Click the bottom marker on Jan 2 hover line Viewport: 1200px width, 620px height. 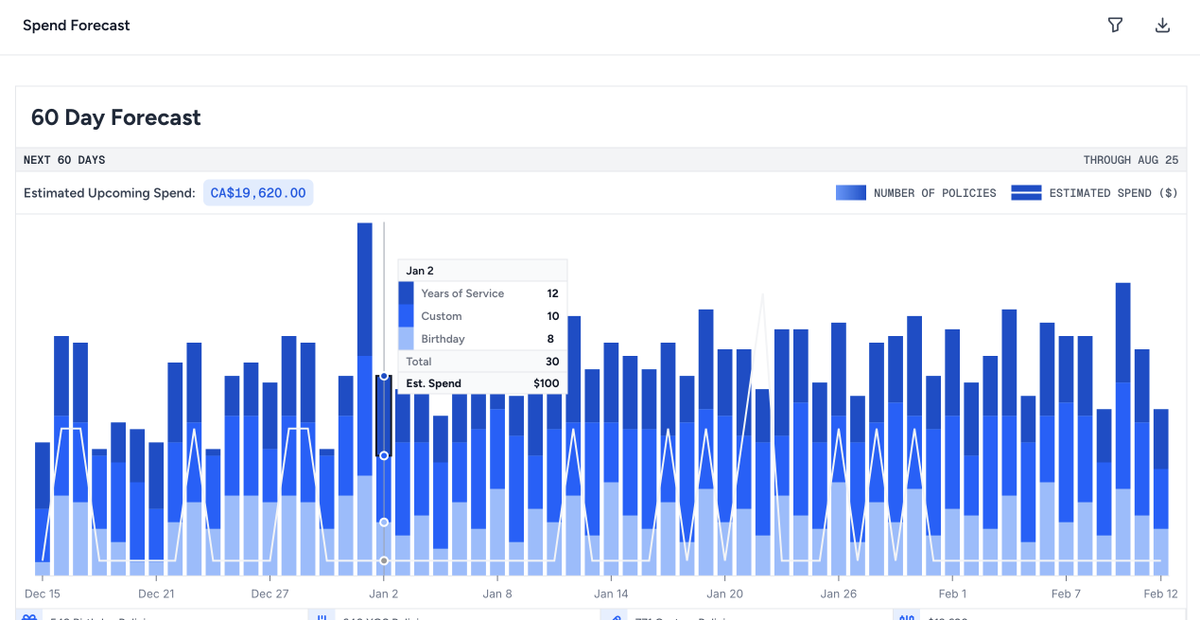pos(384,560)
